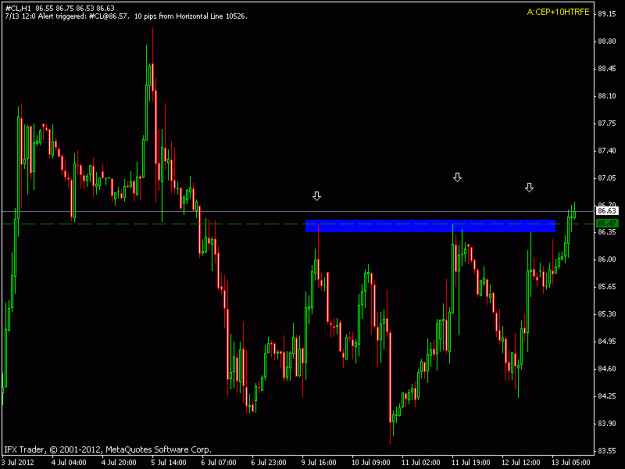
Task: Click the '13 Jul 05:00' time label
Action: pos(571,462)
